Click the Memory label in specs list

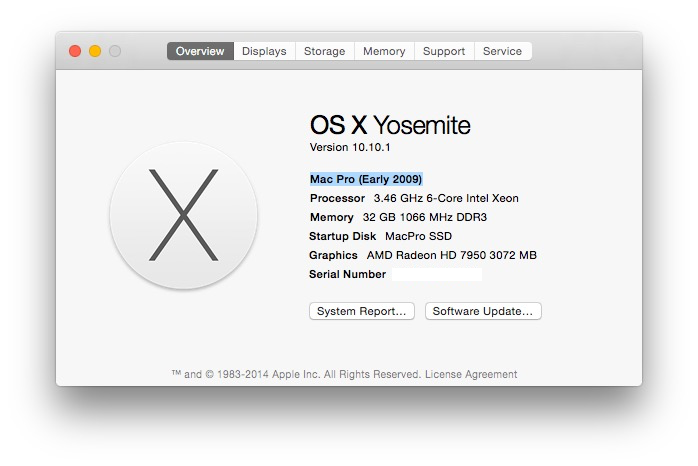pyautogui.click(x=332, y=217)
